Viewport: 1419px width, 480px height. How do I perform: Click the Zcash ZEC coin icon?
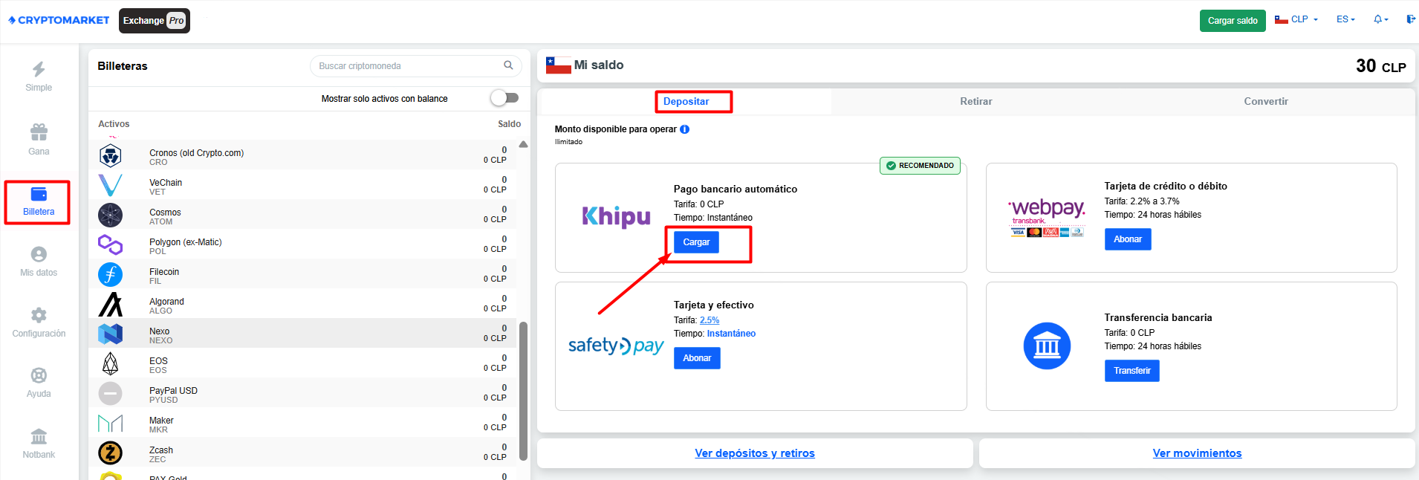[110, 453]
